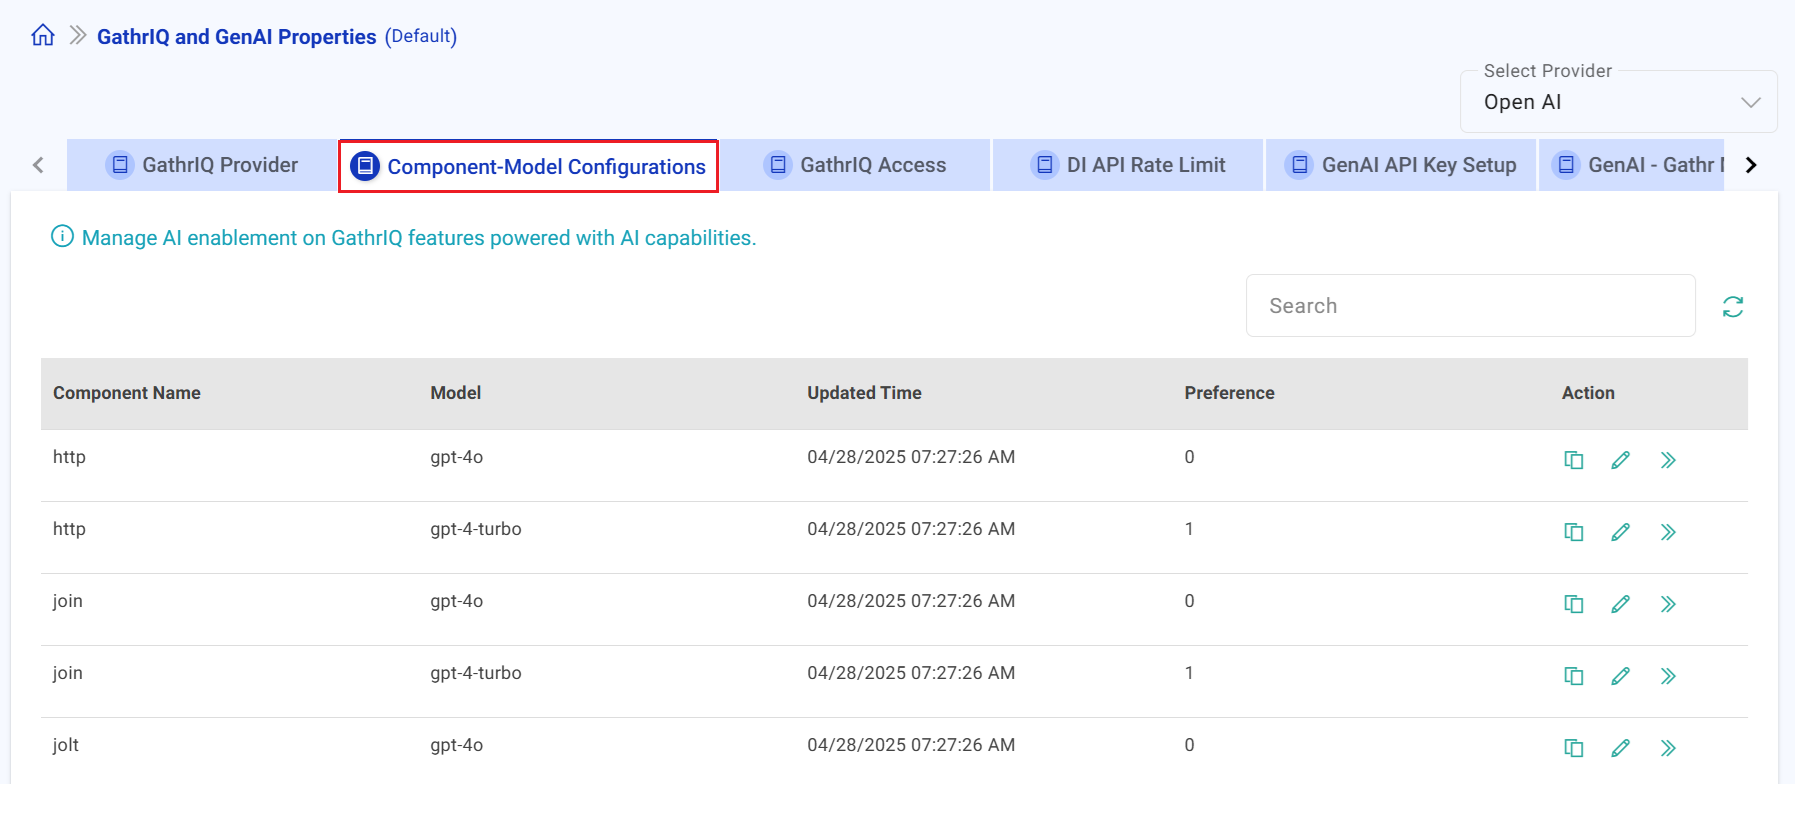Open details arrows for jolt gpt-4o
Viewport: 1804px width, 834px height.
(x=1668, y=748)
